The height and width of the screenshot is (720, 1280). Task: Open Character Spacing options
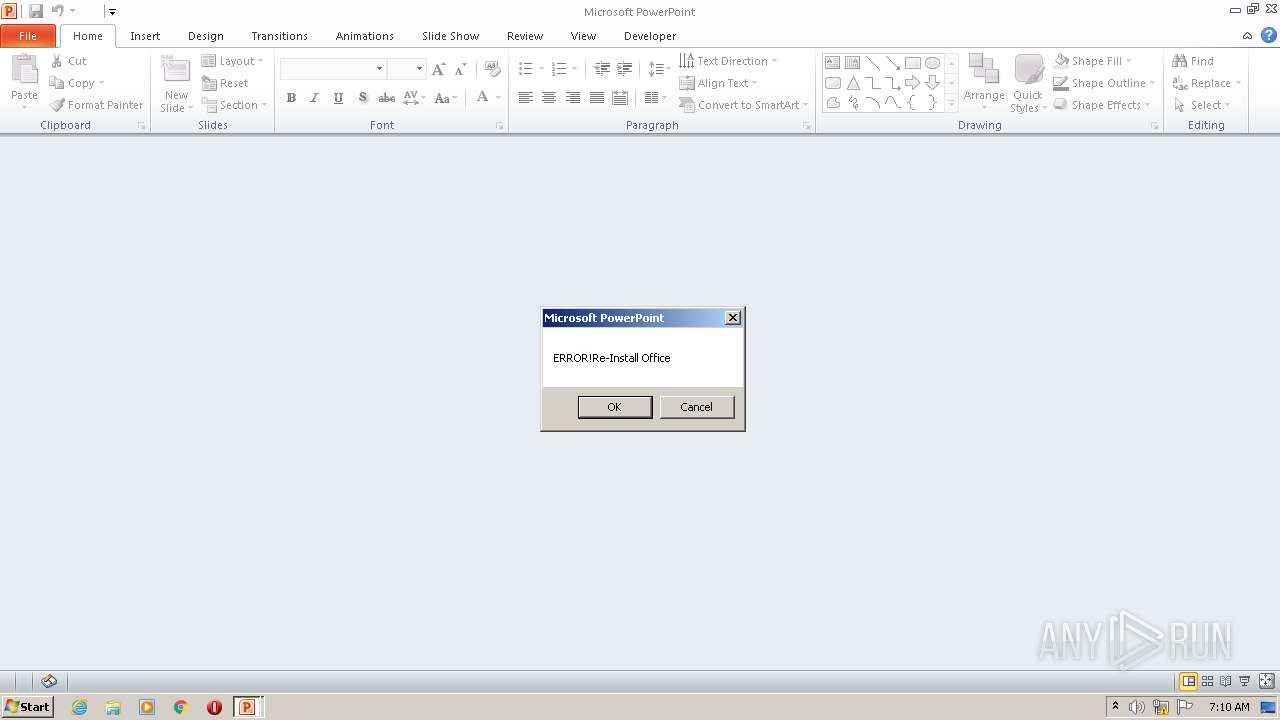(x=413, y=98)
